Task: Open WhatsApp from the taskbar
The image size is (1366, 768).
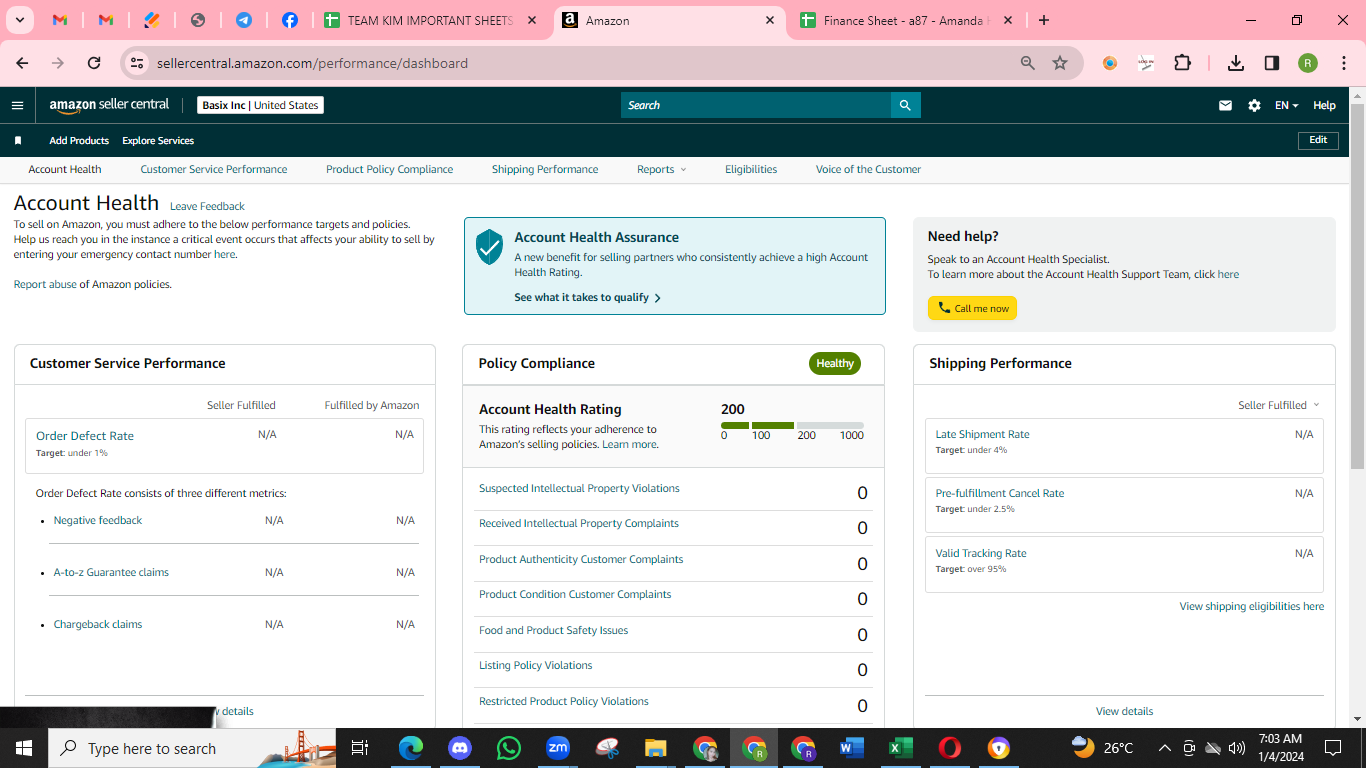Action: (x=509, y=748)
